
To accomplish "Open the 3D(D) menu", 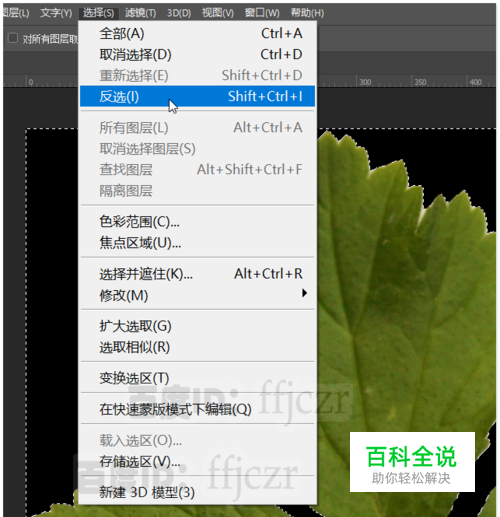I will [179, 13].
